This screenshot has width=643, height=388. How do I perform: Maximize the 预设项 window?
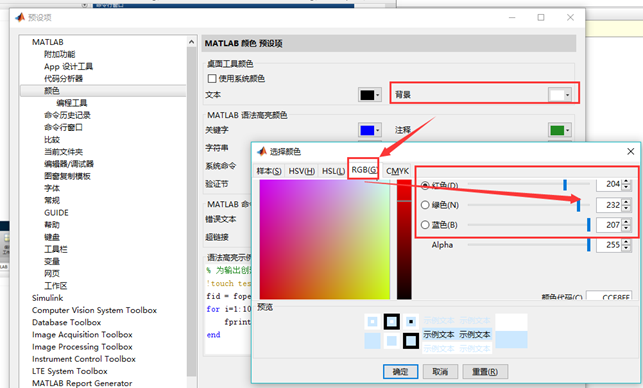(541, 17)
